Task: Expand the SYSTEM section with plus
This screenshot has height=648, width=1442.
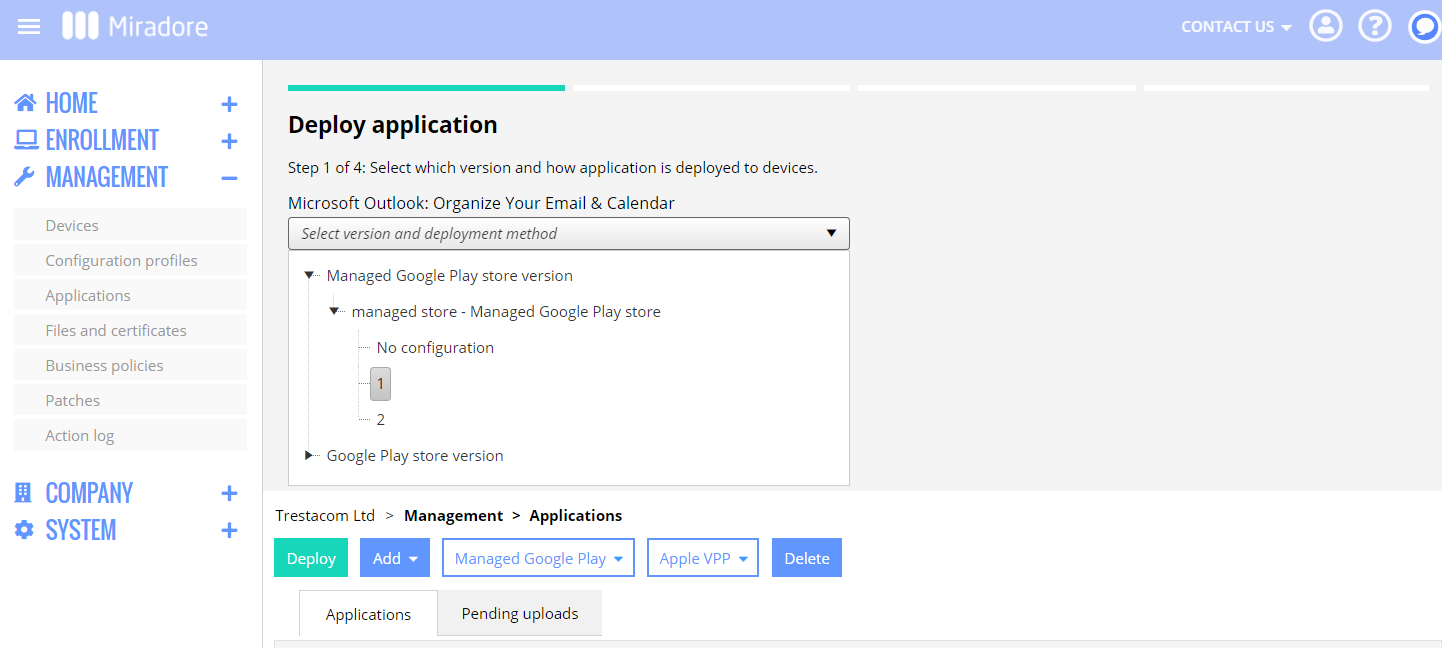Action: (x=229, y=531)
